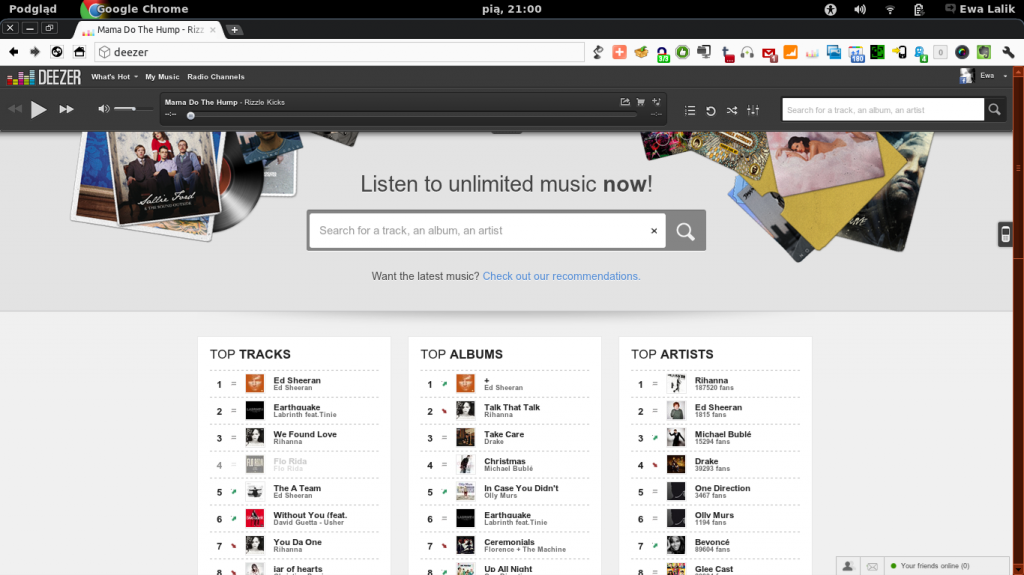Go to the Chrome home page
1024x575 pixels.
pyautogui.click(x=79, y=52)
